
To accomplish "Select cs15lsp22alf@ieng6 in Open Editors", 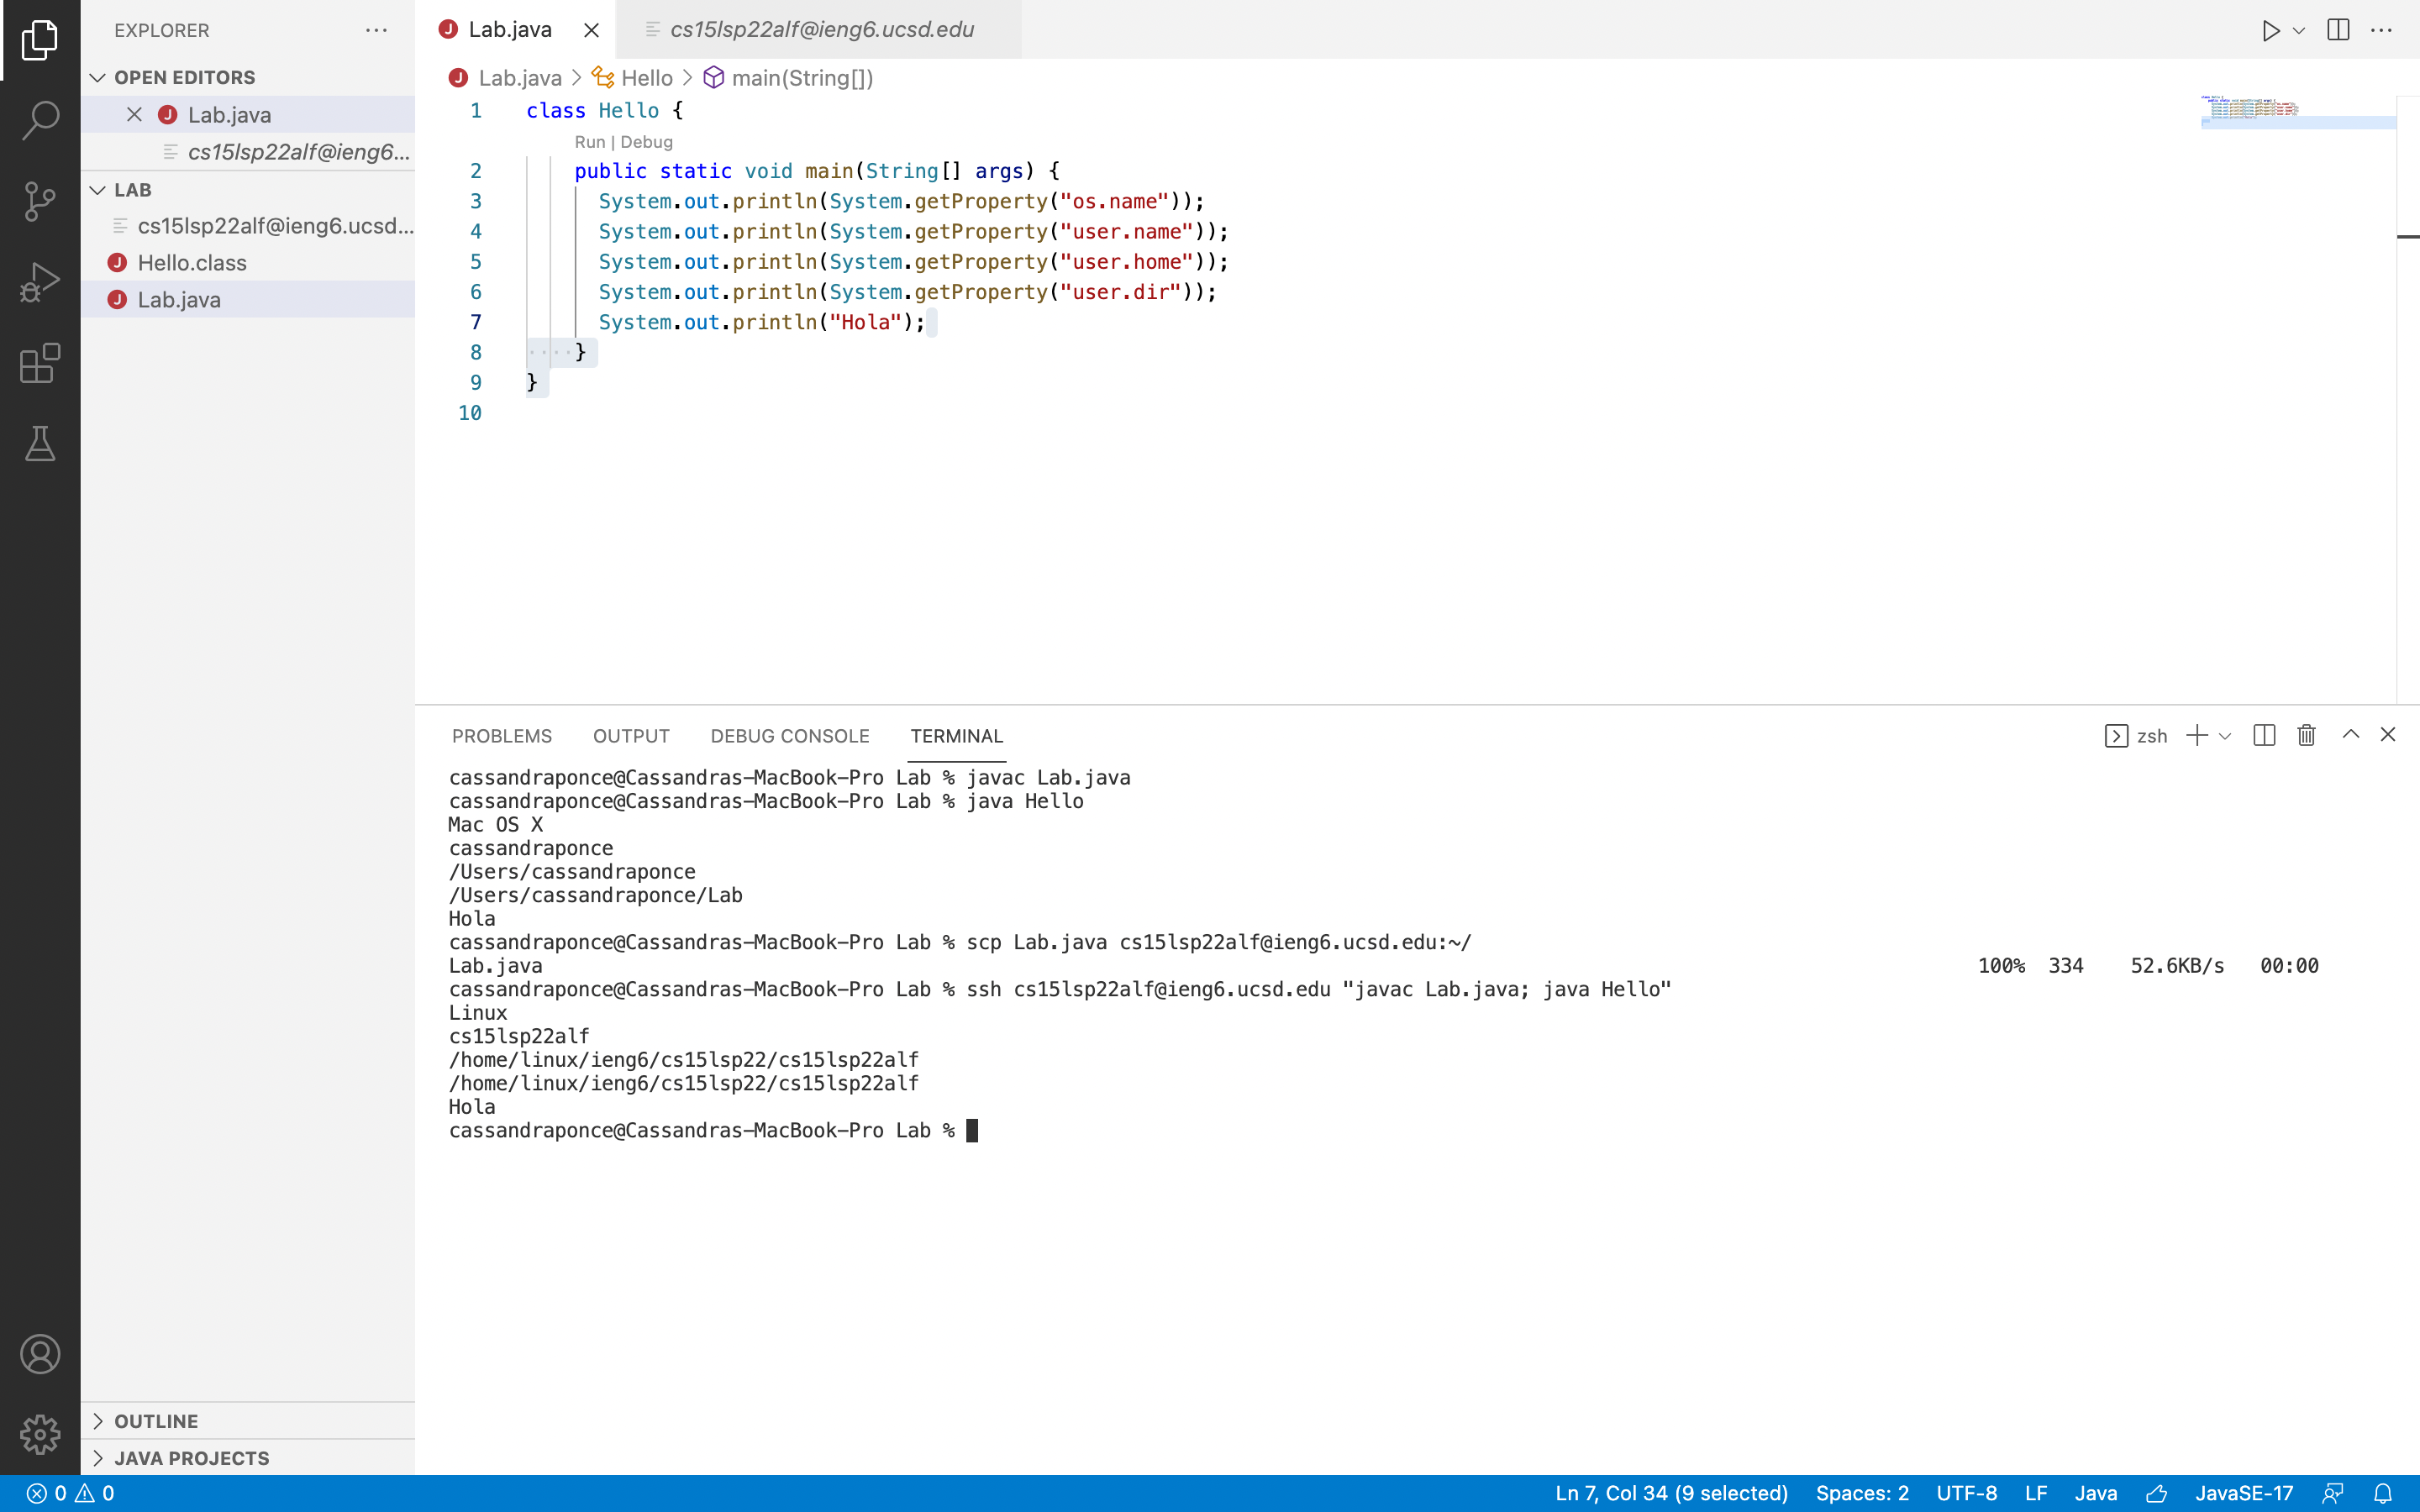I will [x=248, y=152].
